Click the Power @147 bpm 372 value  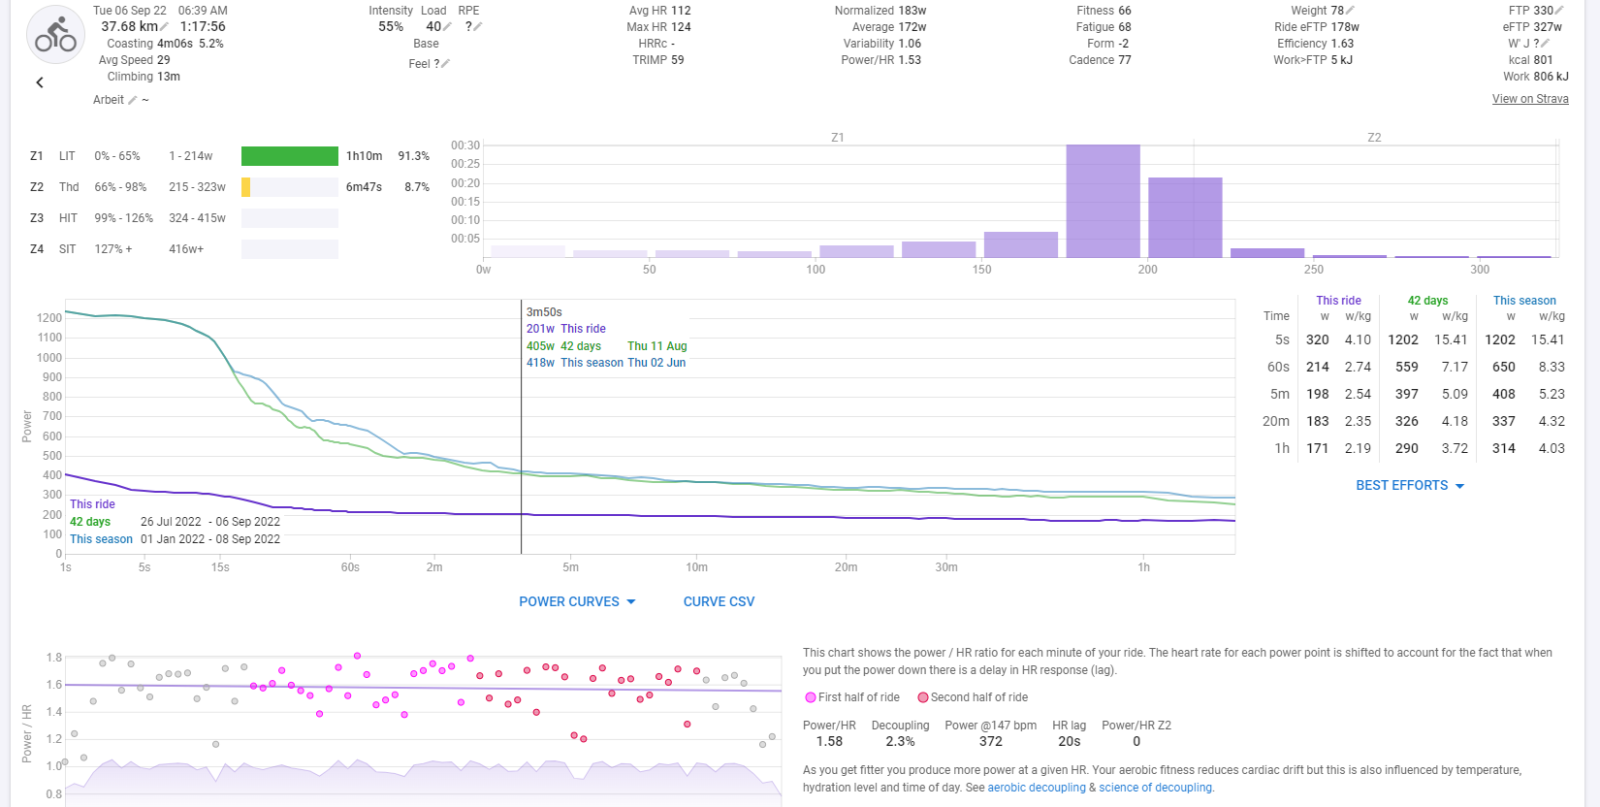991,742
